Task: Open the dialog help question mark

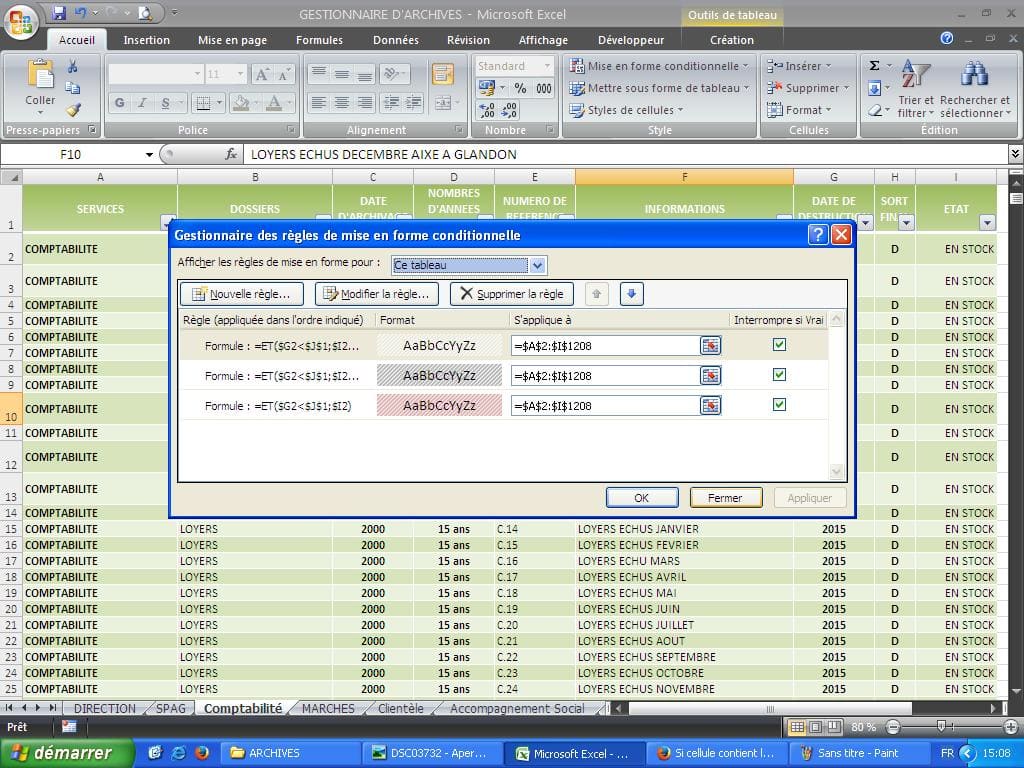Action: coord(817,235)
